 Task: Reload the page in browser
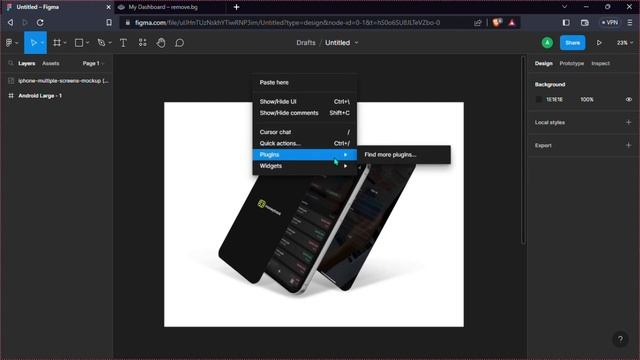[x=40, y=22]
